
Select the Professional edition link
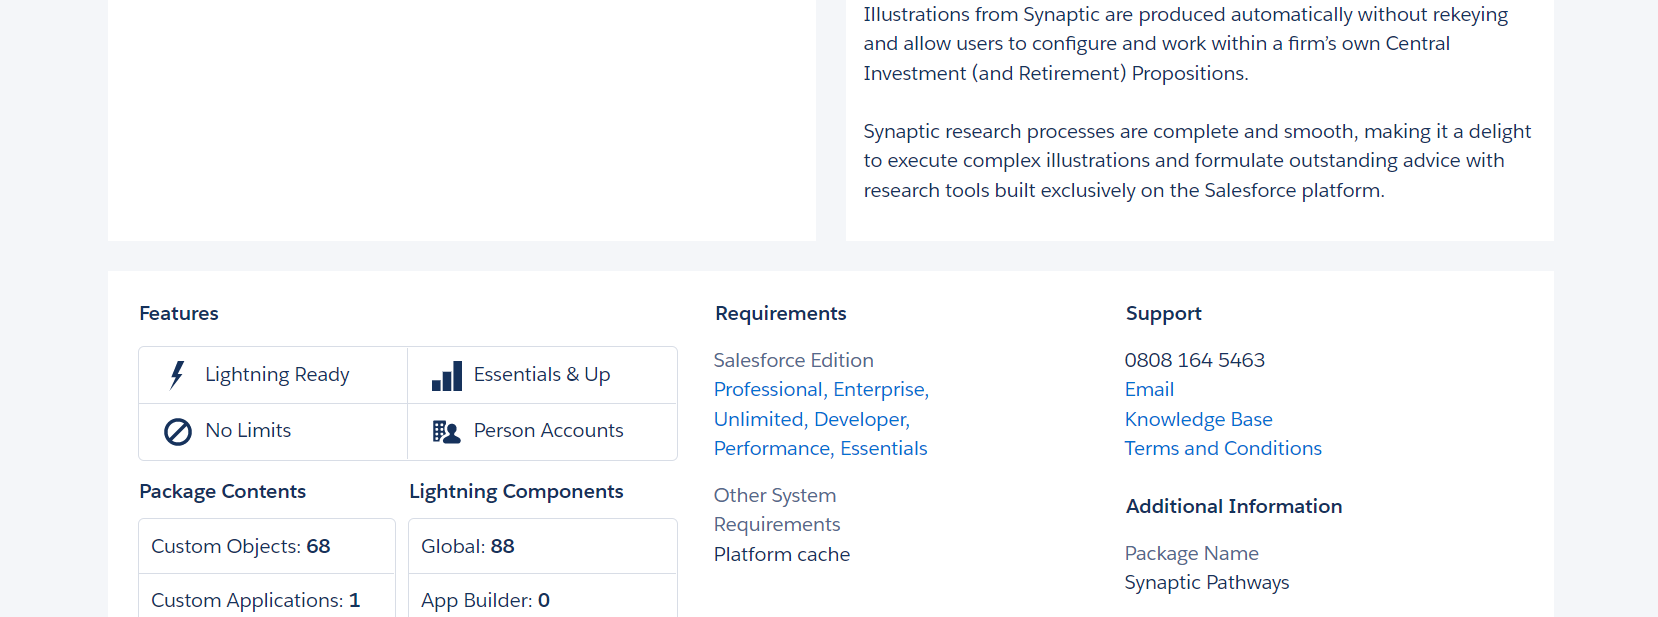tap(768, 390)
